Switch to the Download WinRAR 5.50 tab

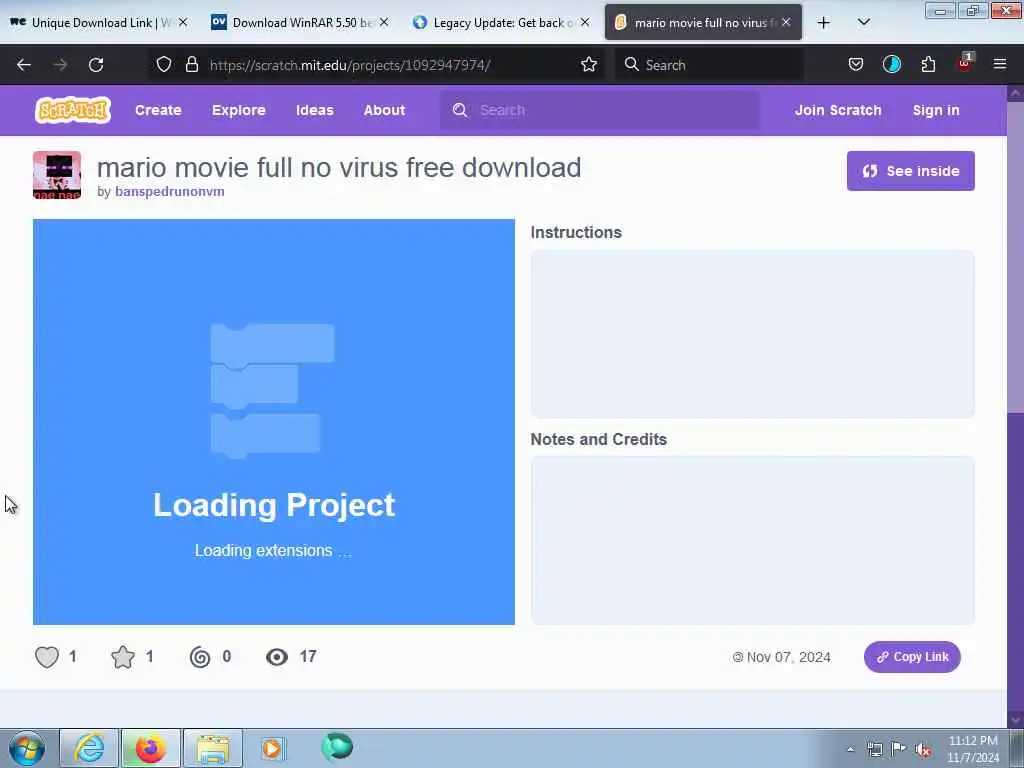click(300, 23)
